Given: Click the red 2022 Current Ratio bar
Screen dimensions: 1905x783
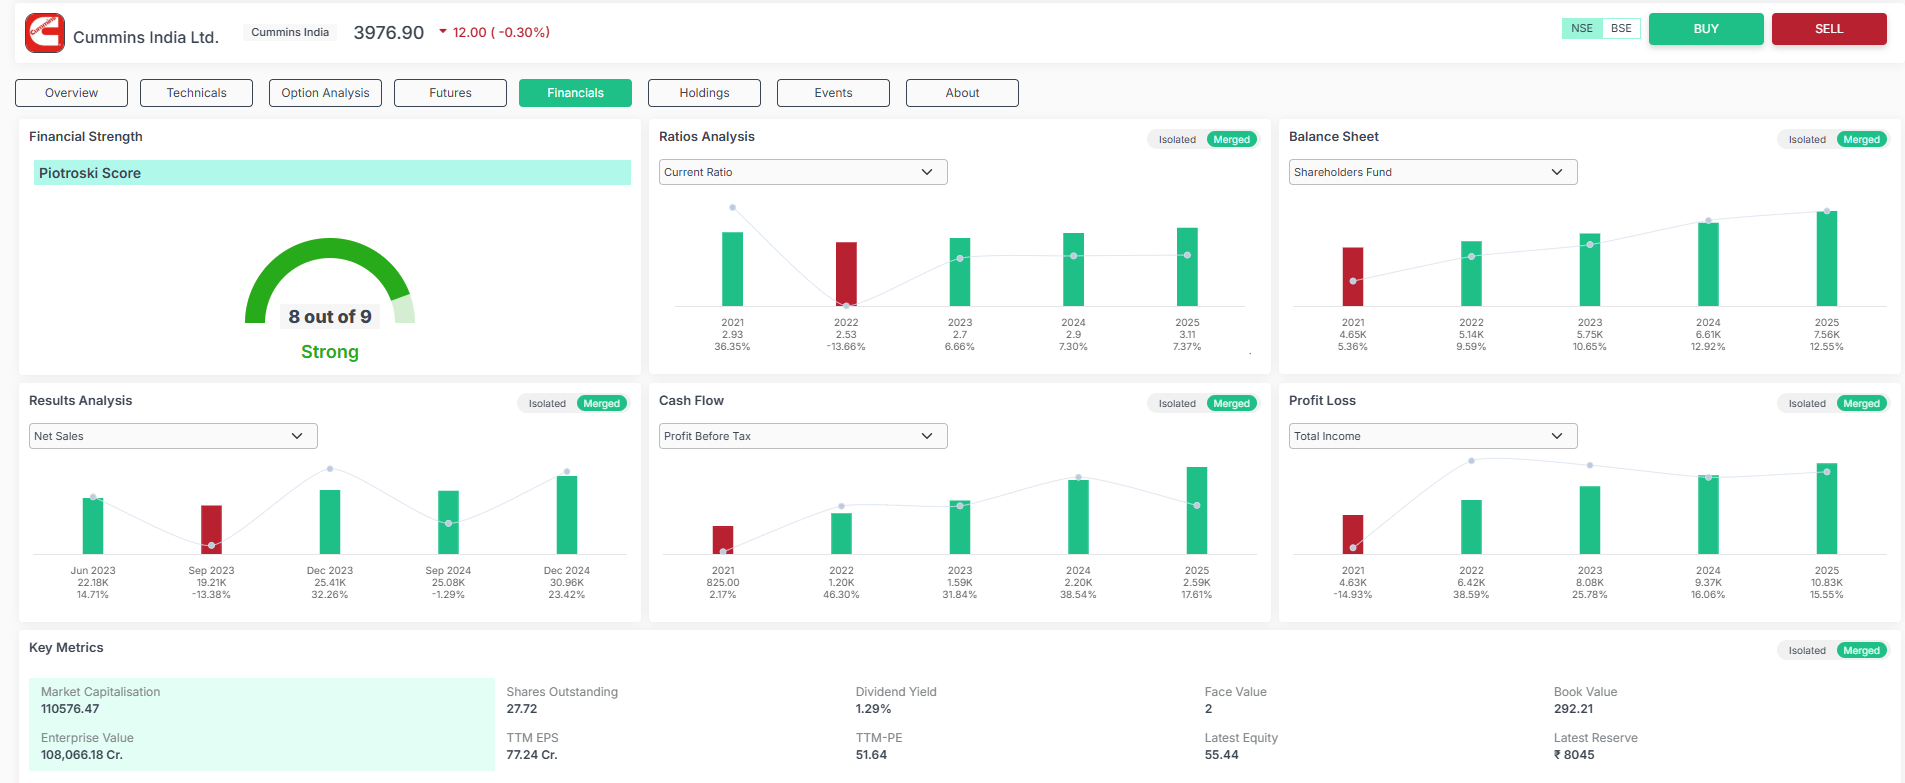Looking at the screenshot, I should [x=846, y=273].
